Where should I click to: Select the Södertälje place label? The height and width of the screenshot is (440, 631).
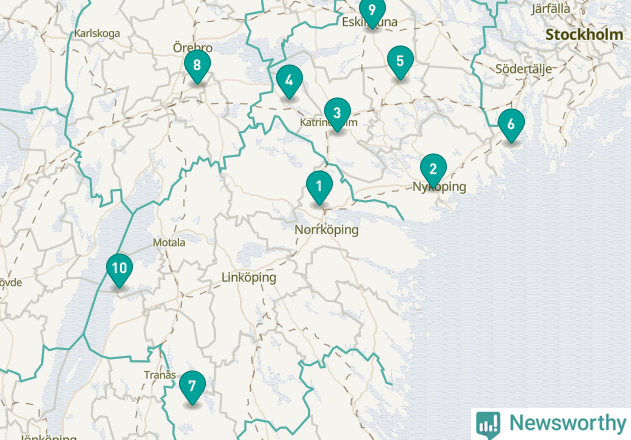pos(524,69)
